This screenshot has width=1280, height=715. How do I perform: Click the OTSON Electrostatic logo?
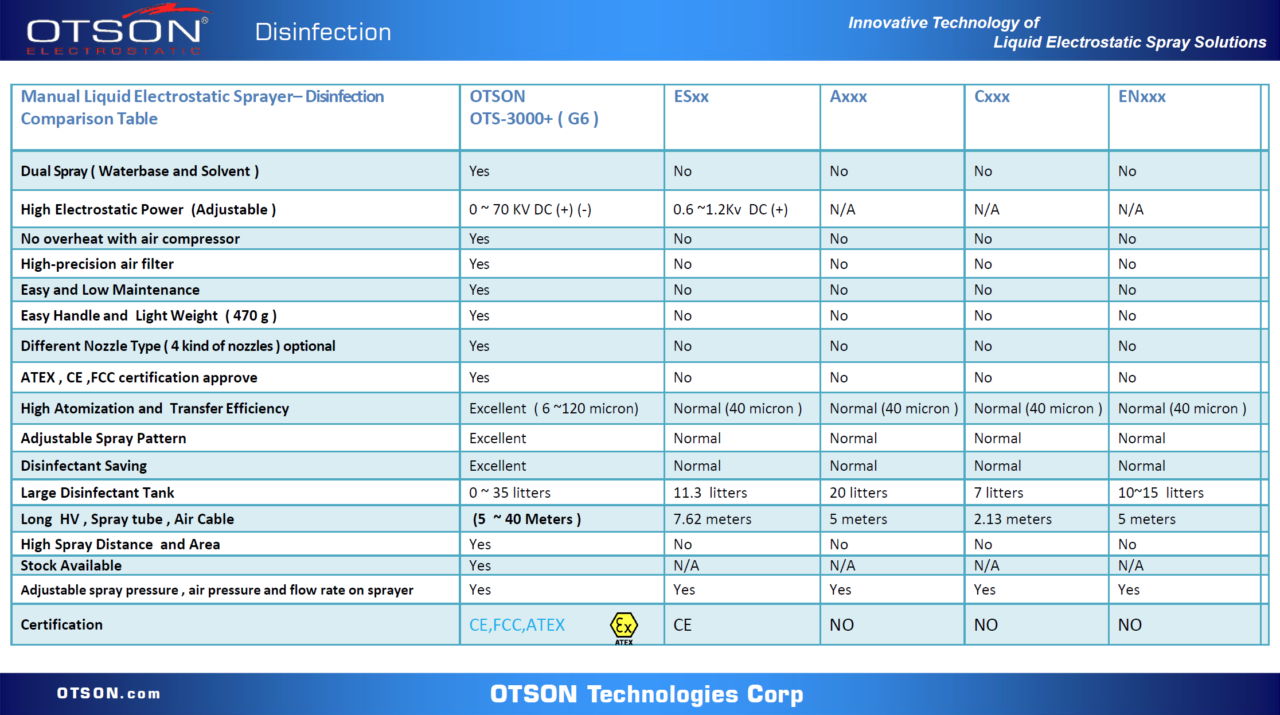(x=117, y=30)
